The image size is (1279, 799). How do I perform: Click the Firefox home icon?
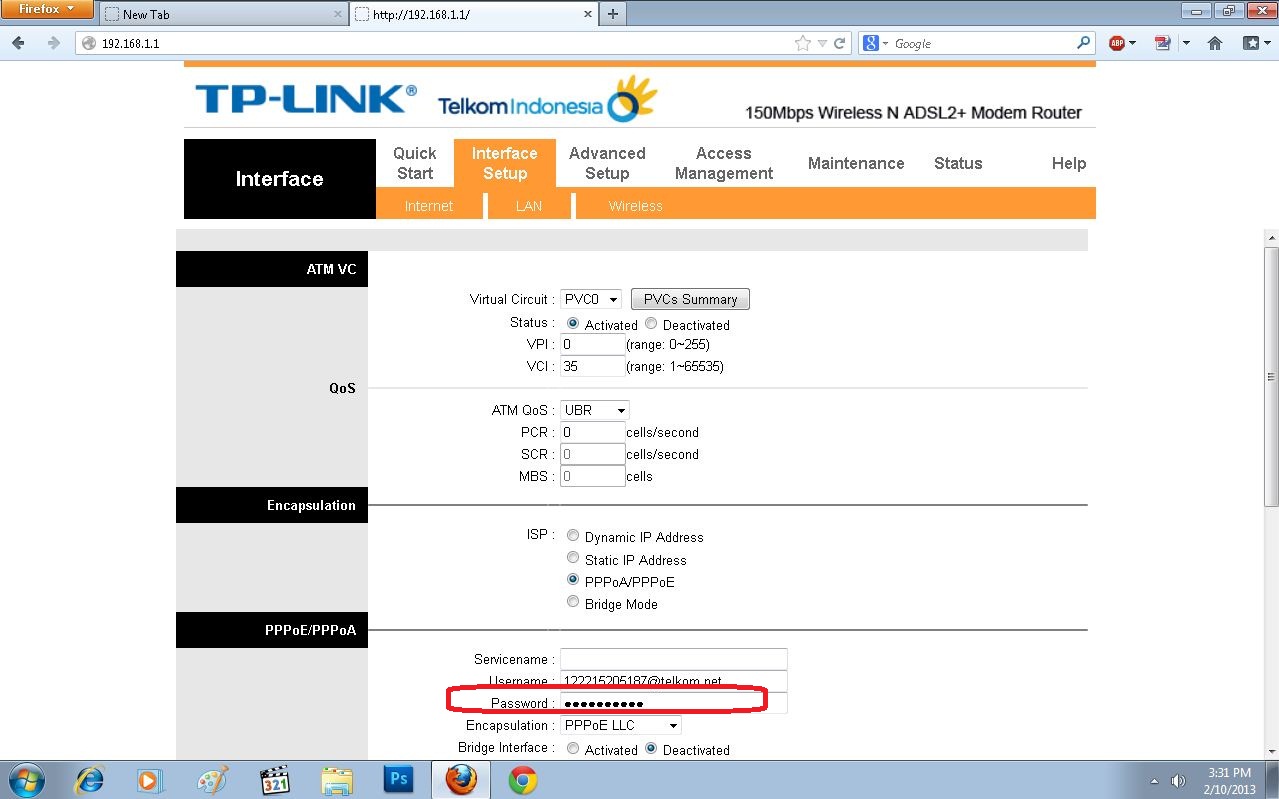point(1215,43)
